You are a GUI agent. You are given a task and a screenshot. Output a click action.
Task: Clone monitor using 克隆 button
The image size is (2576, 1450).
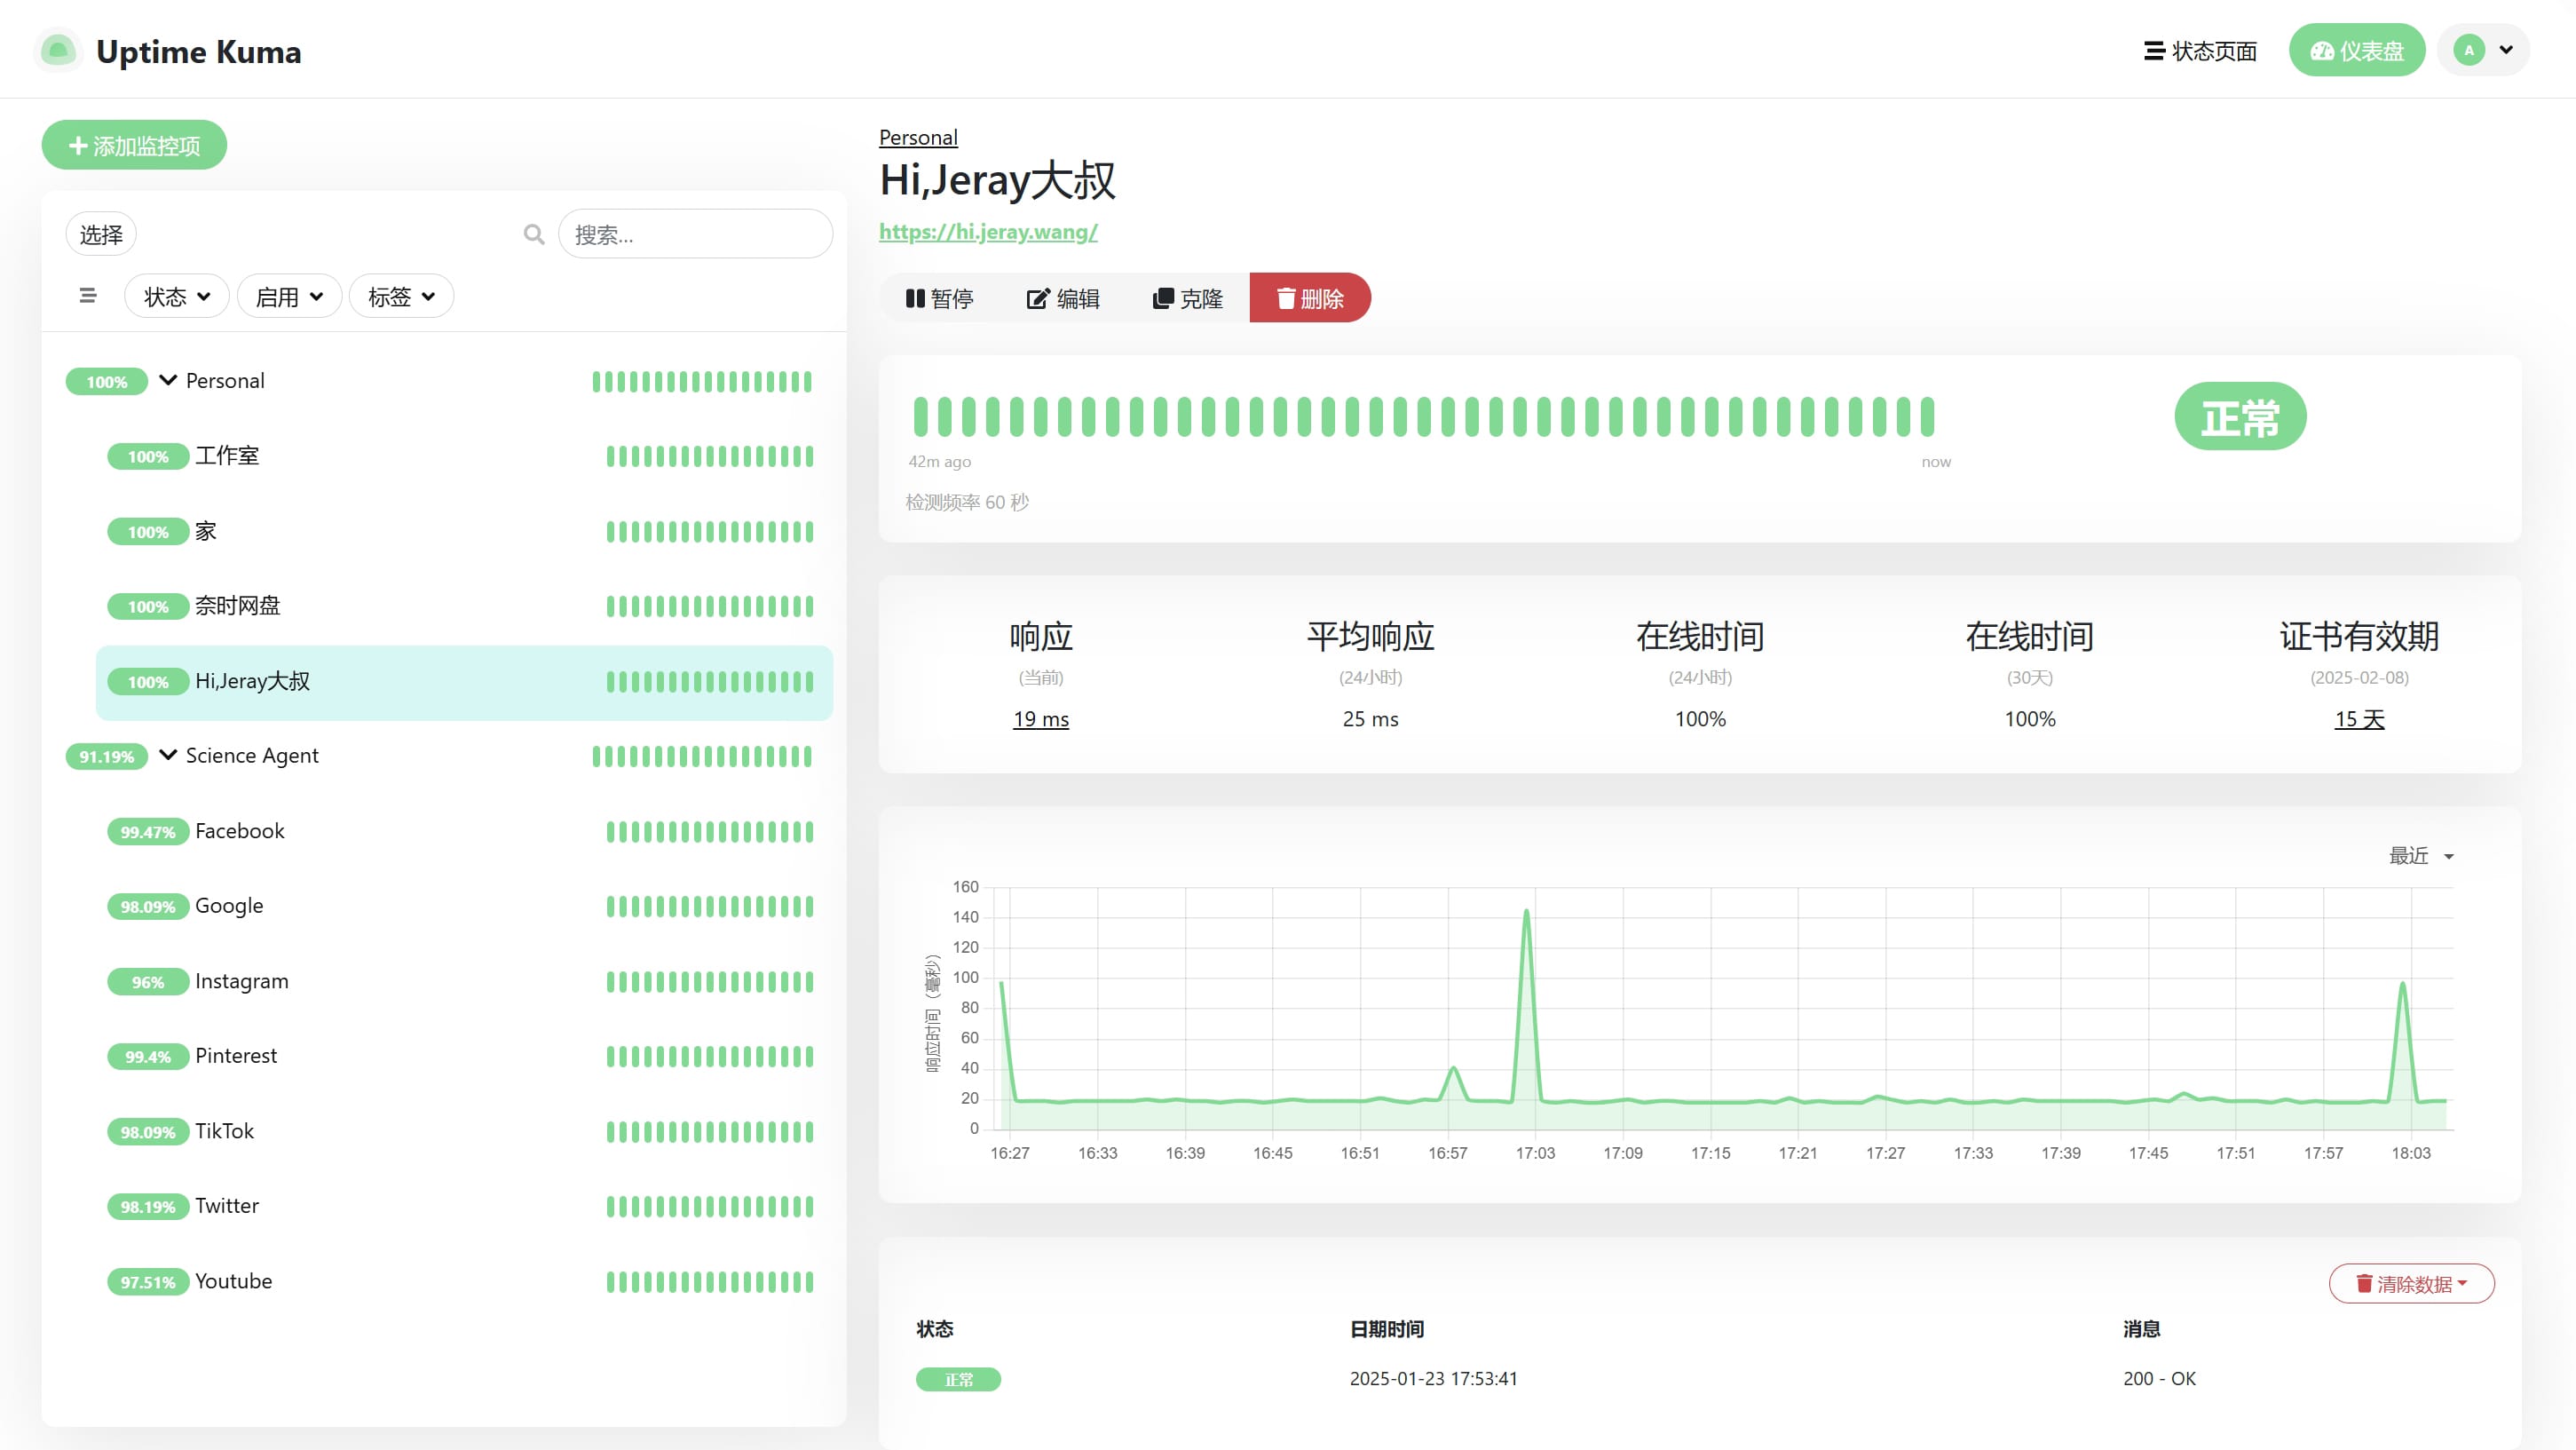1188,298
